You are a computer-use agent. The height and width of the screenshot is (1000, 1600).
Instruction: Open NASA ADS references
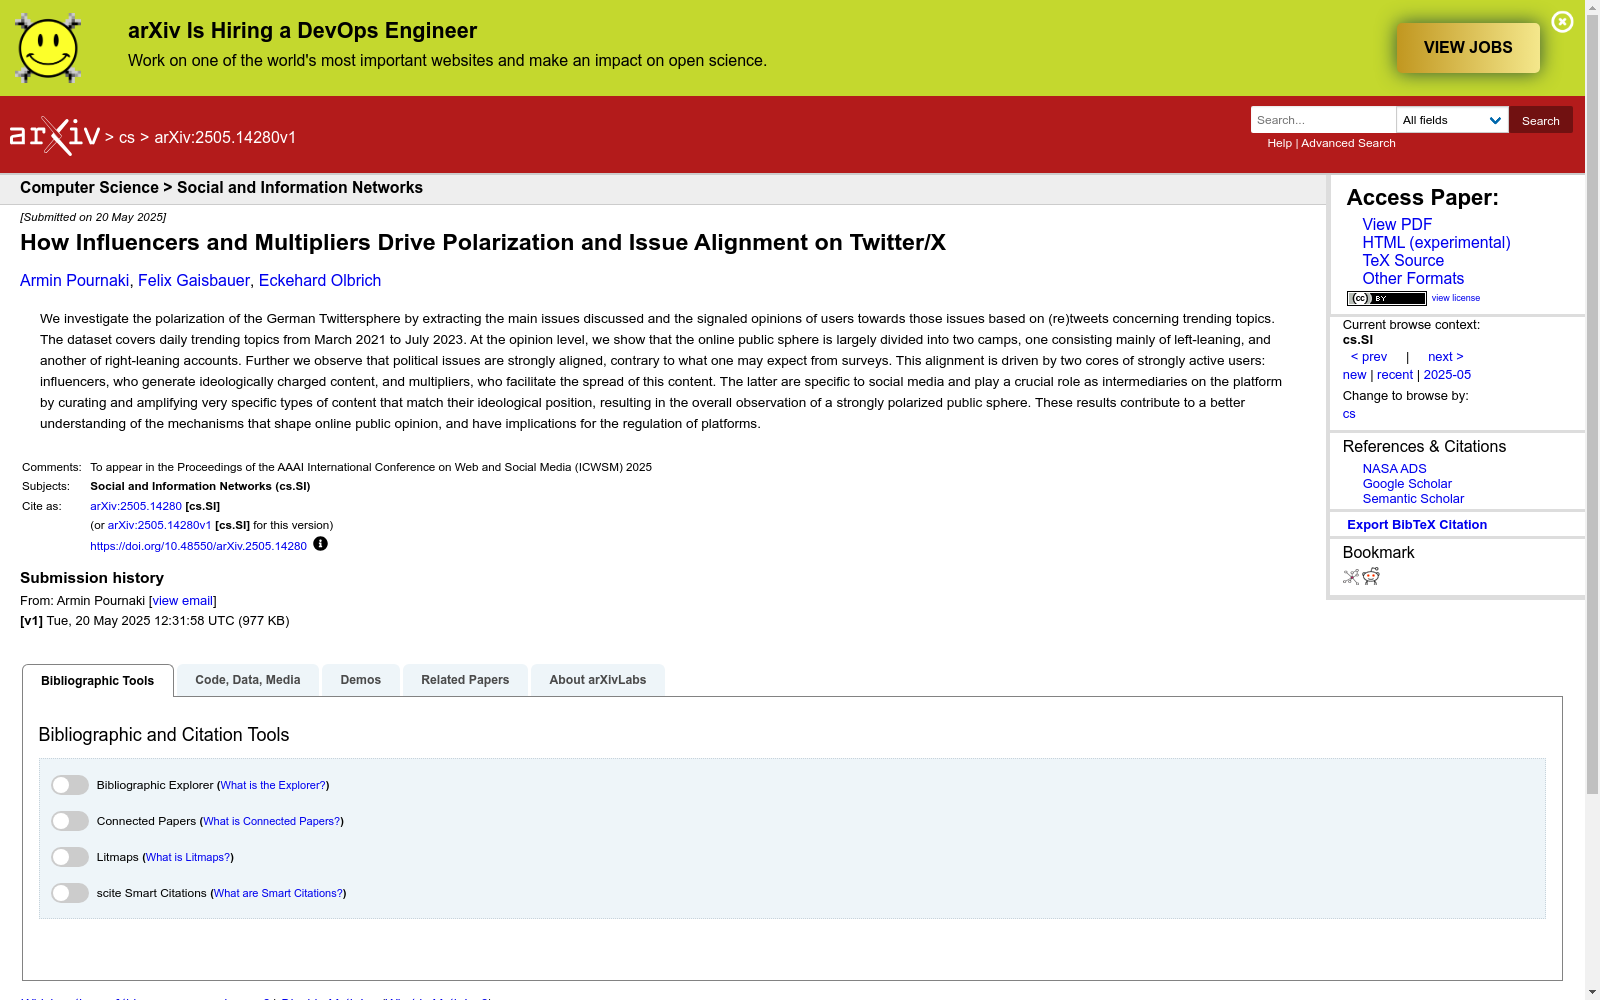coord(1394,469)
